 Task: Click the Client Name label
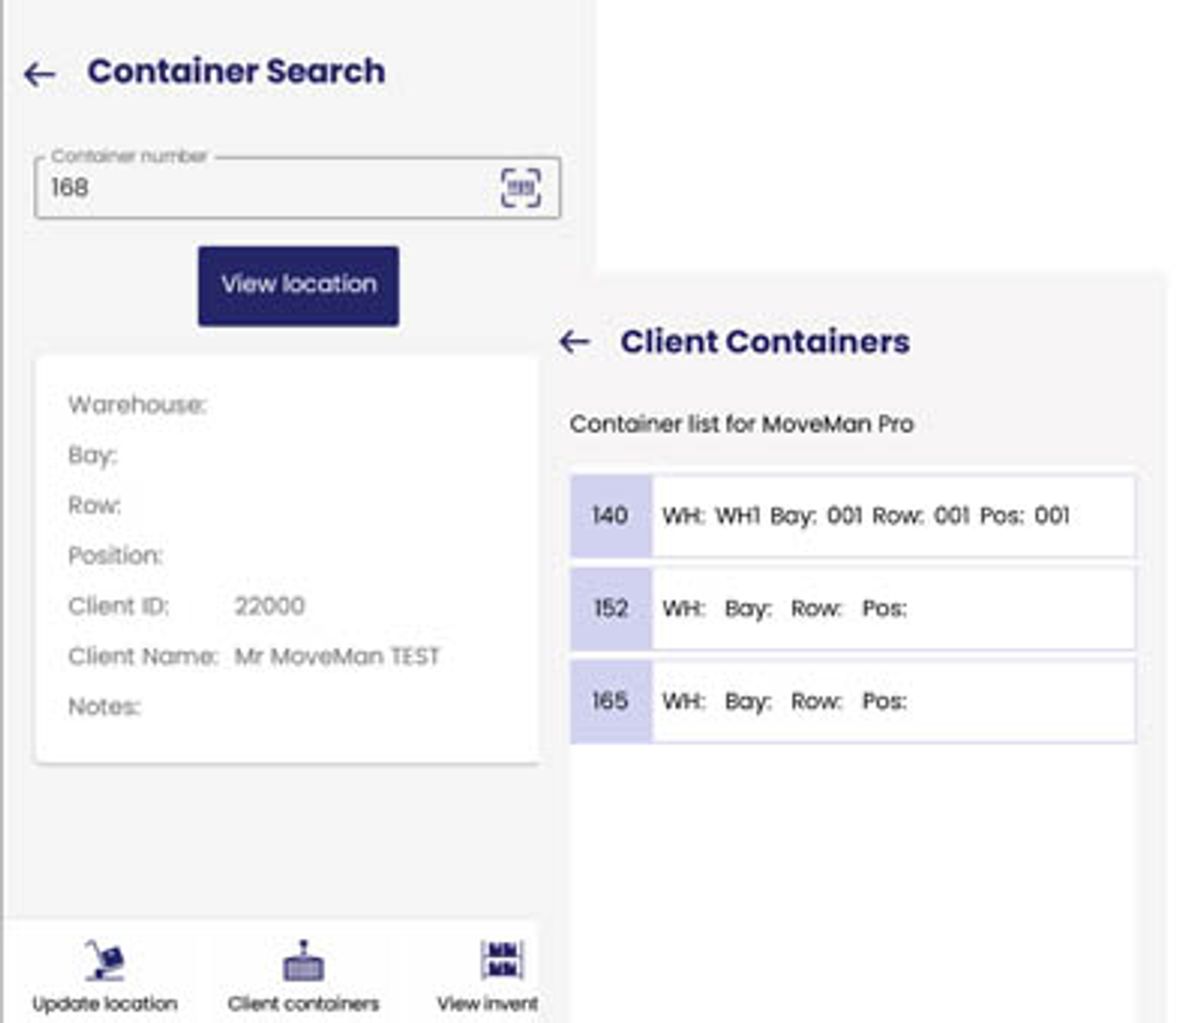coord(143,657)
